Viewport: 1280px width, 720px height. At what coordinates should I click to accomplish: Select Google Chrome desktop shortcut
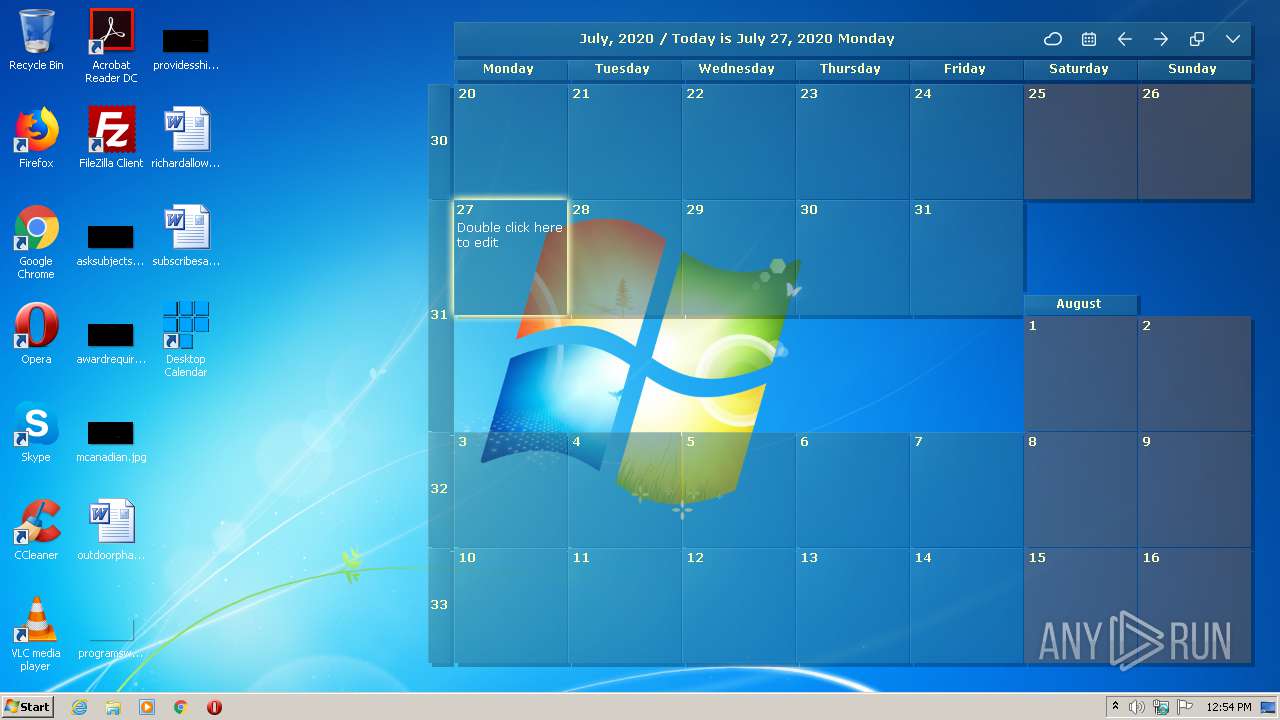[36, 242]
